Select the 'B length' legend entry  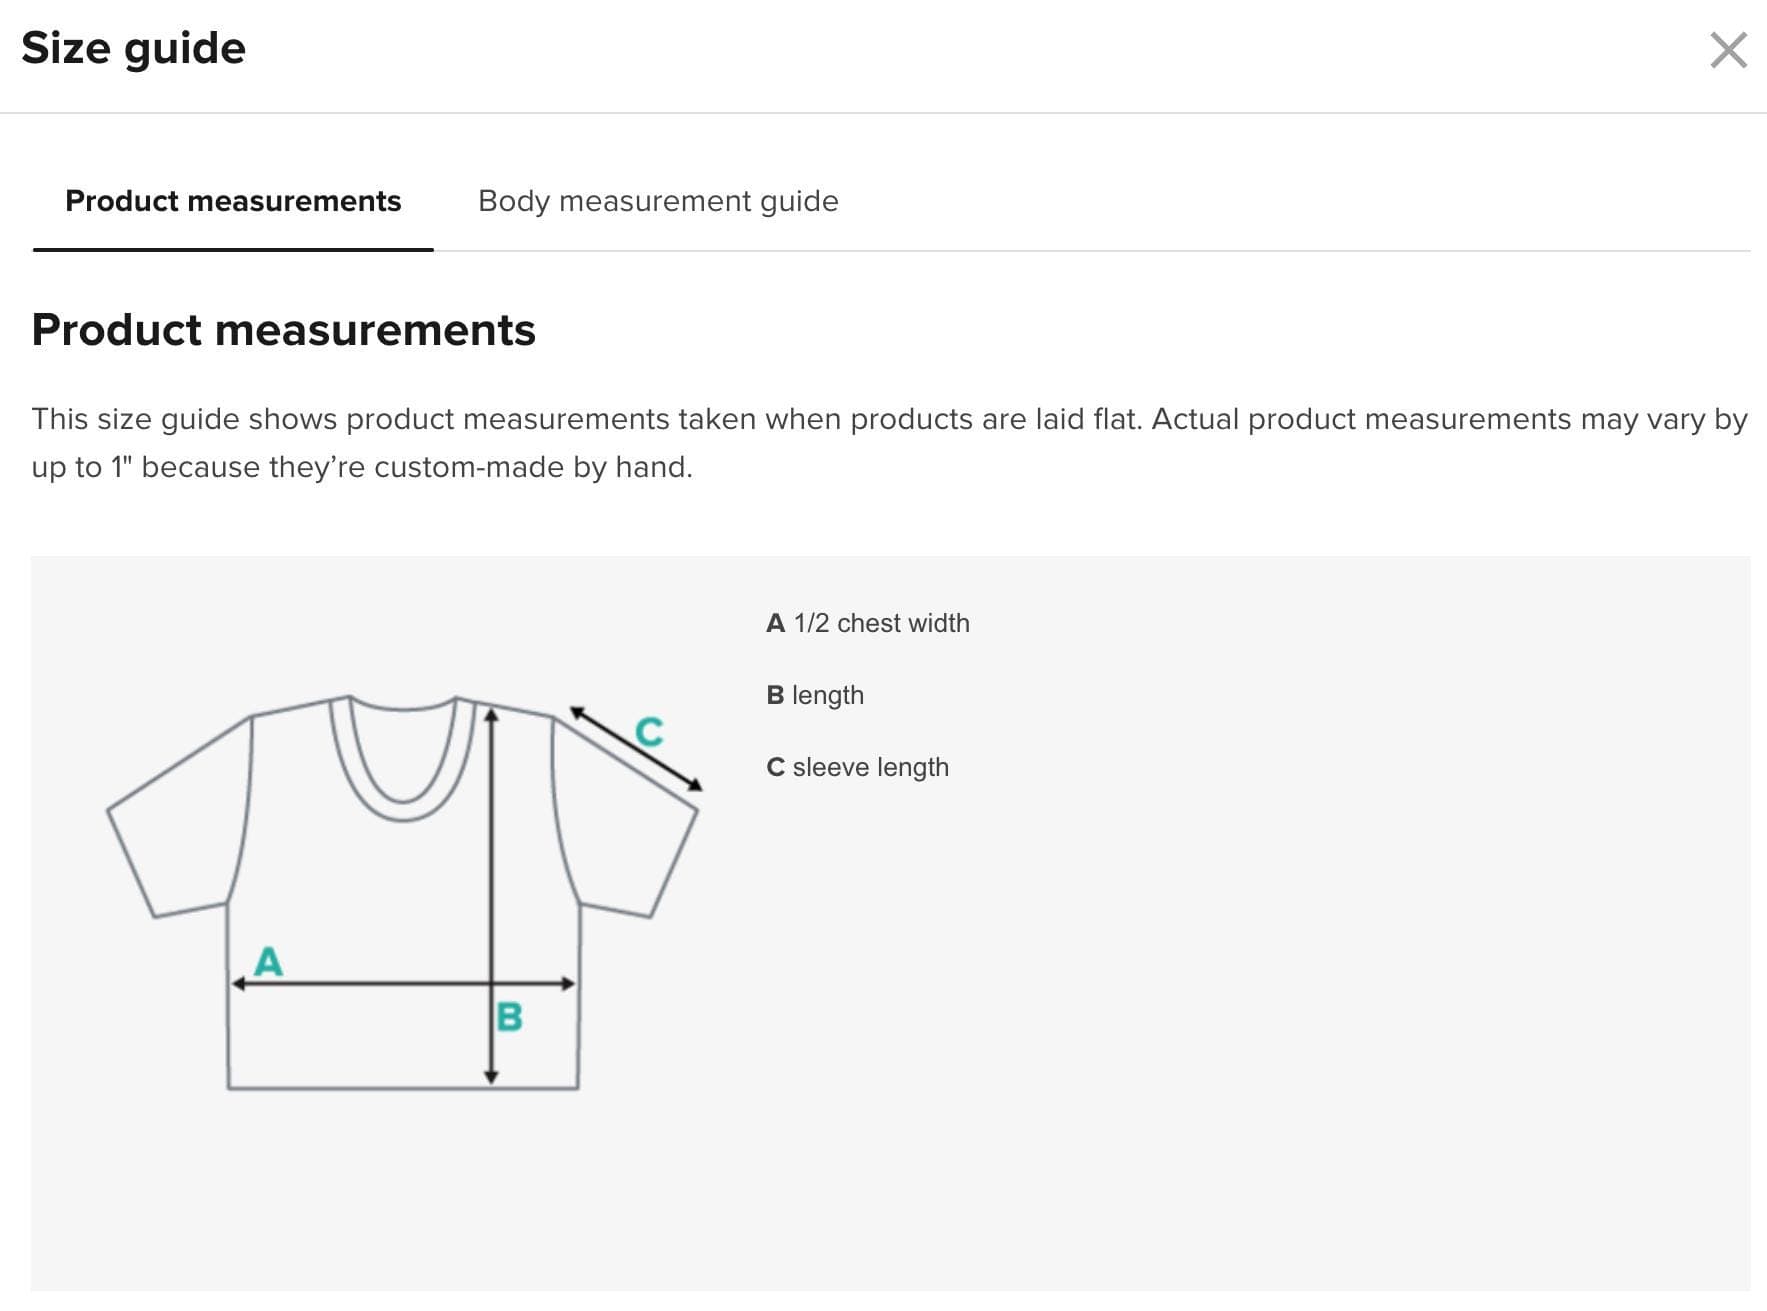815,695
